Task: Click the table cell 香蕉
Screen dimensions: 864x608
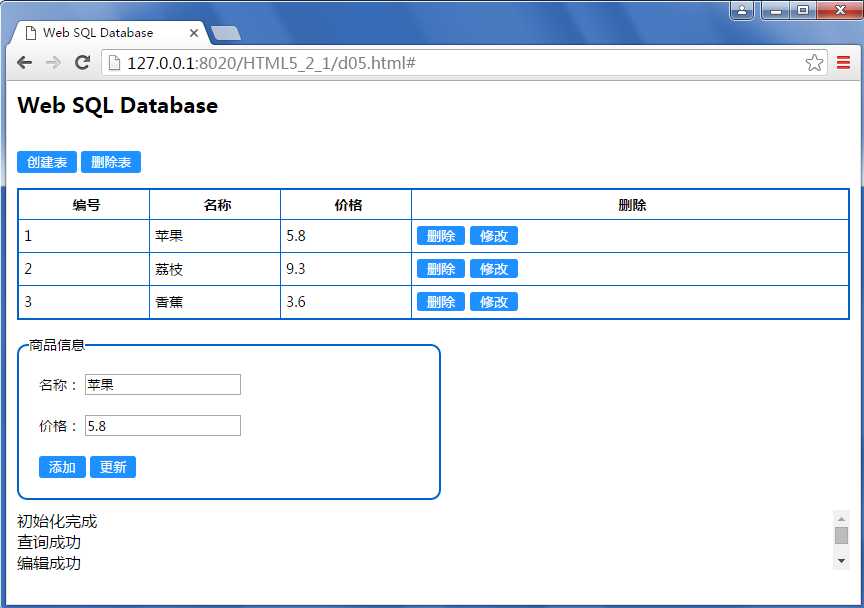Action: click(x=215, y=302)
